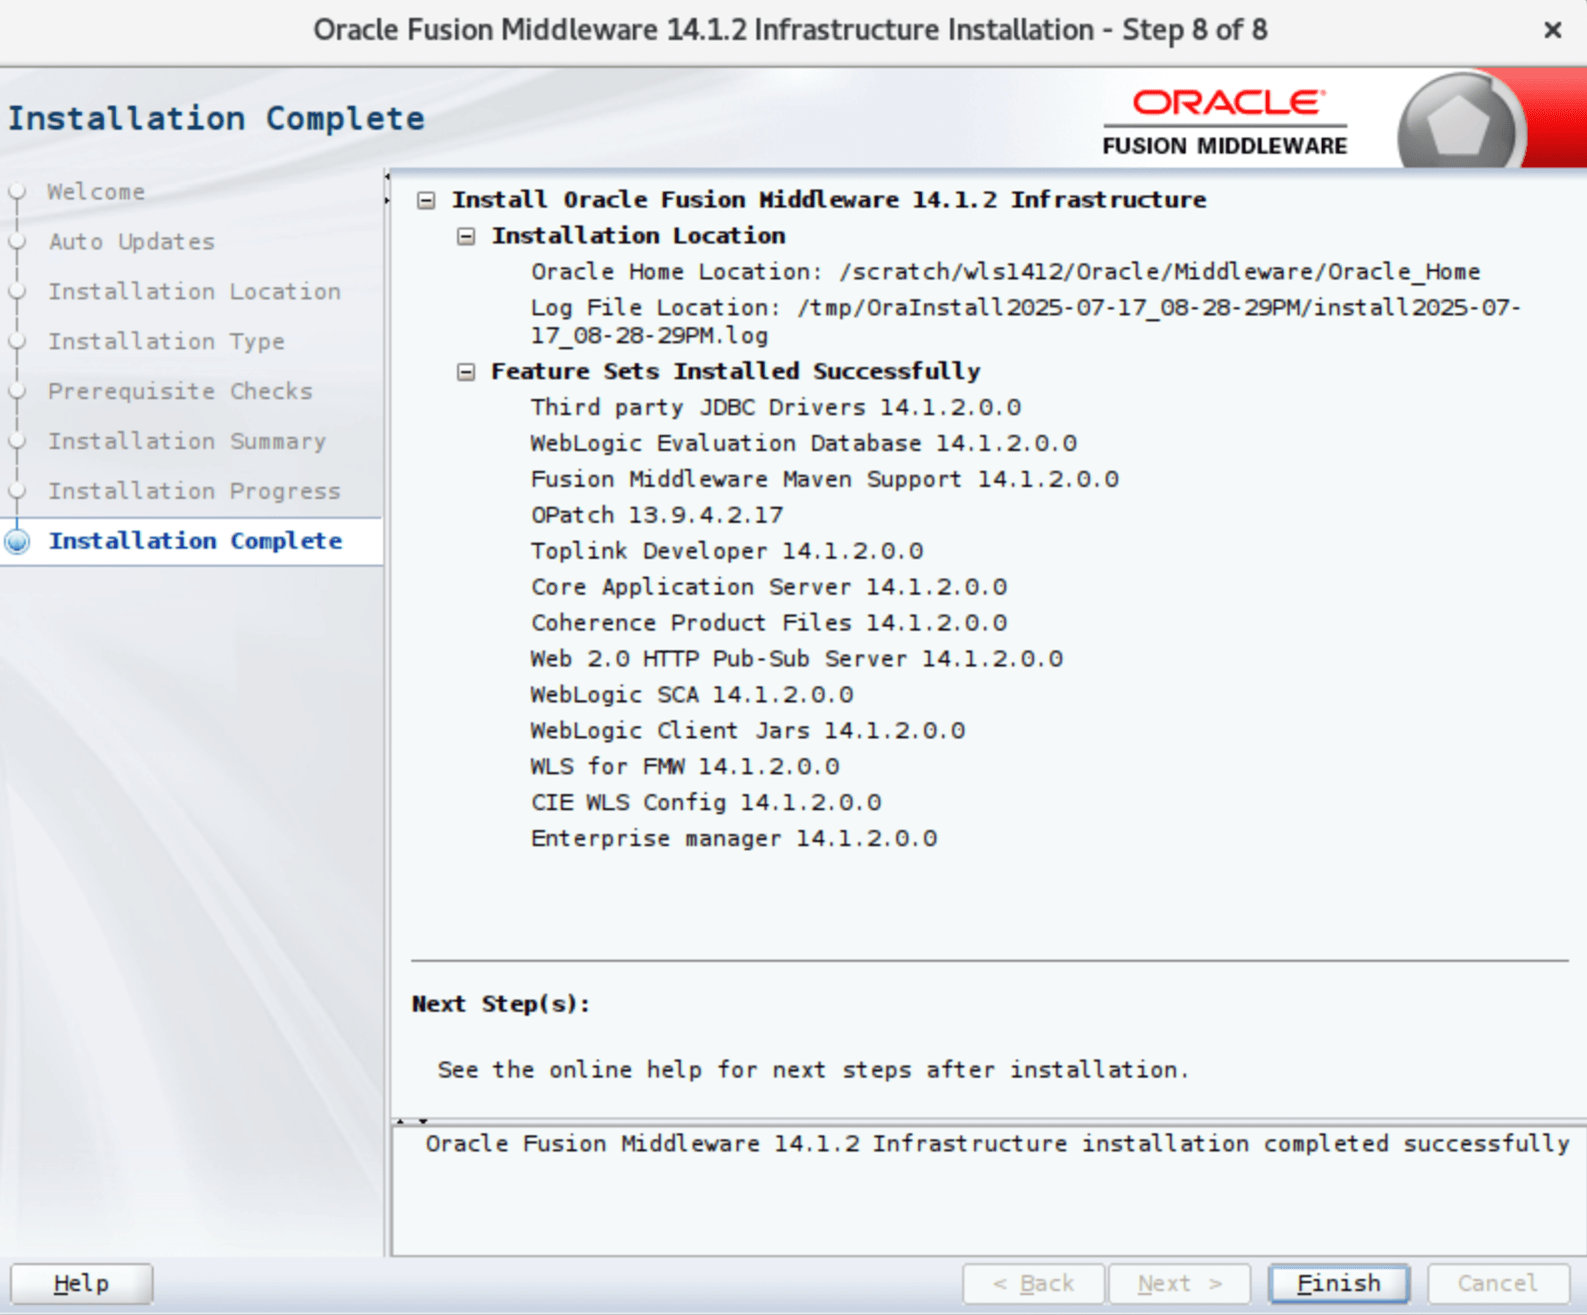Viewport: 1587px width, 1315px height.
Task: Select Fusion Middleware Maven Support row
Action: click(x=825, y=480)
